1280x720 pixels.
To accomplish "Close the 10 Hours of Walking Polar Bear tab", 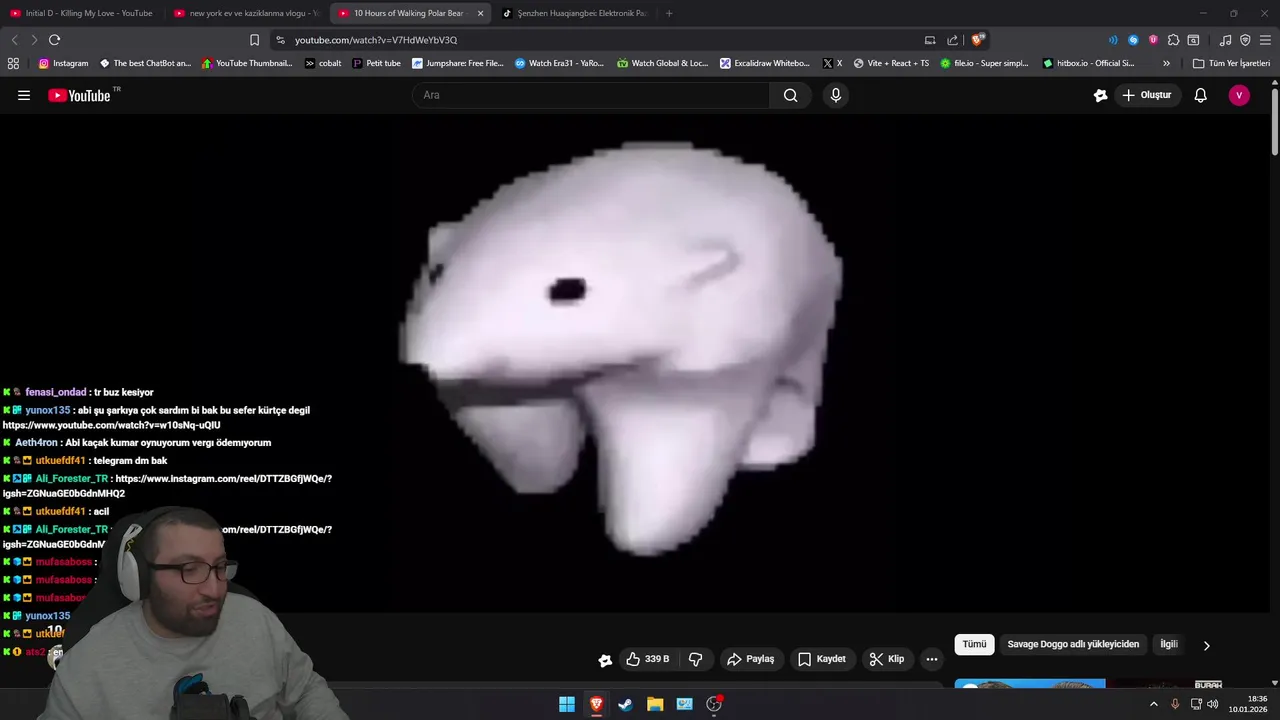I will click(x=480, y=13).
